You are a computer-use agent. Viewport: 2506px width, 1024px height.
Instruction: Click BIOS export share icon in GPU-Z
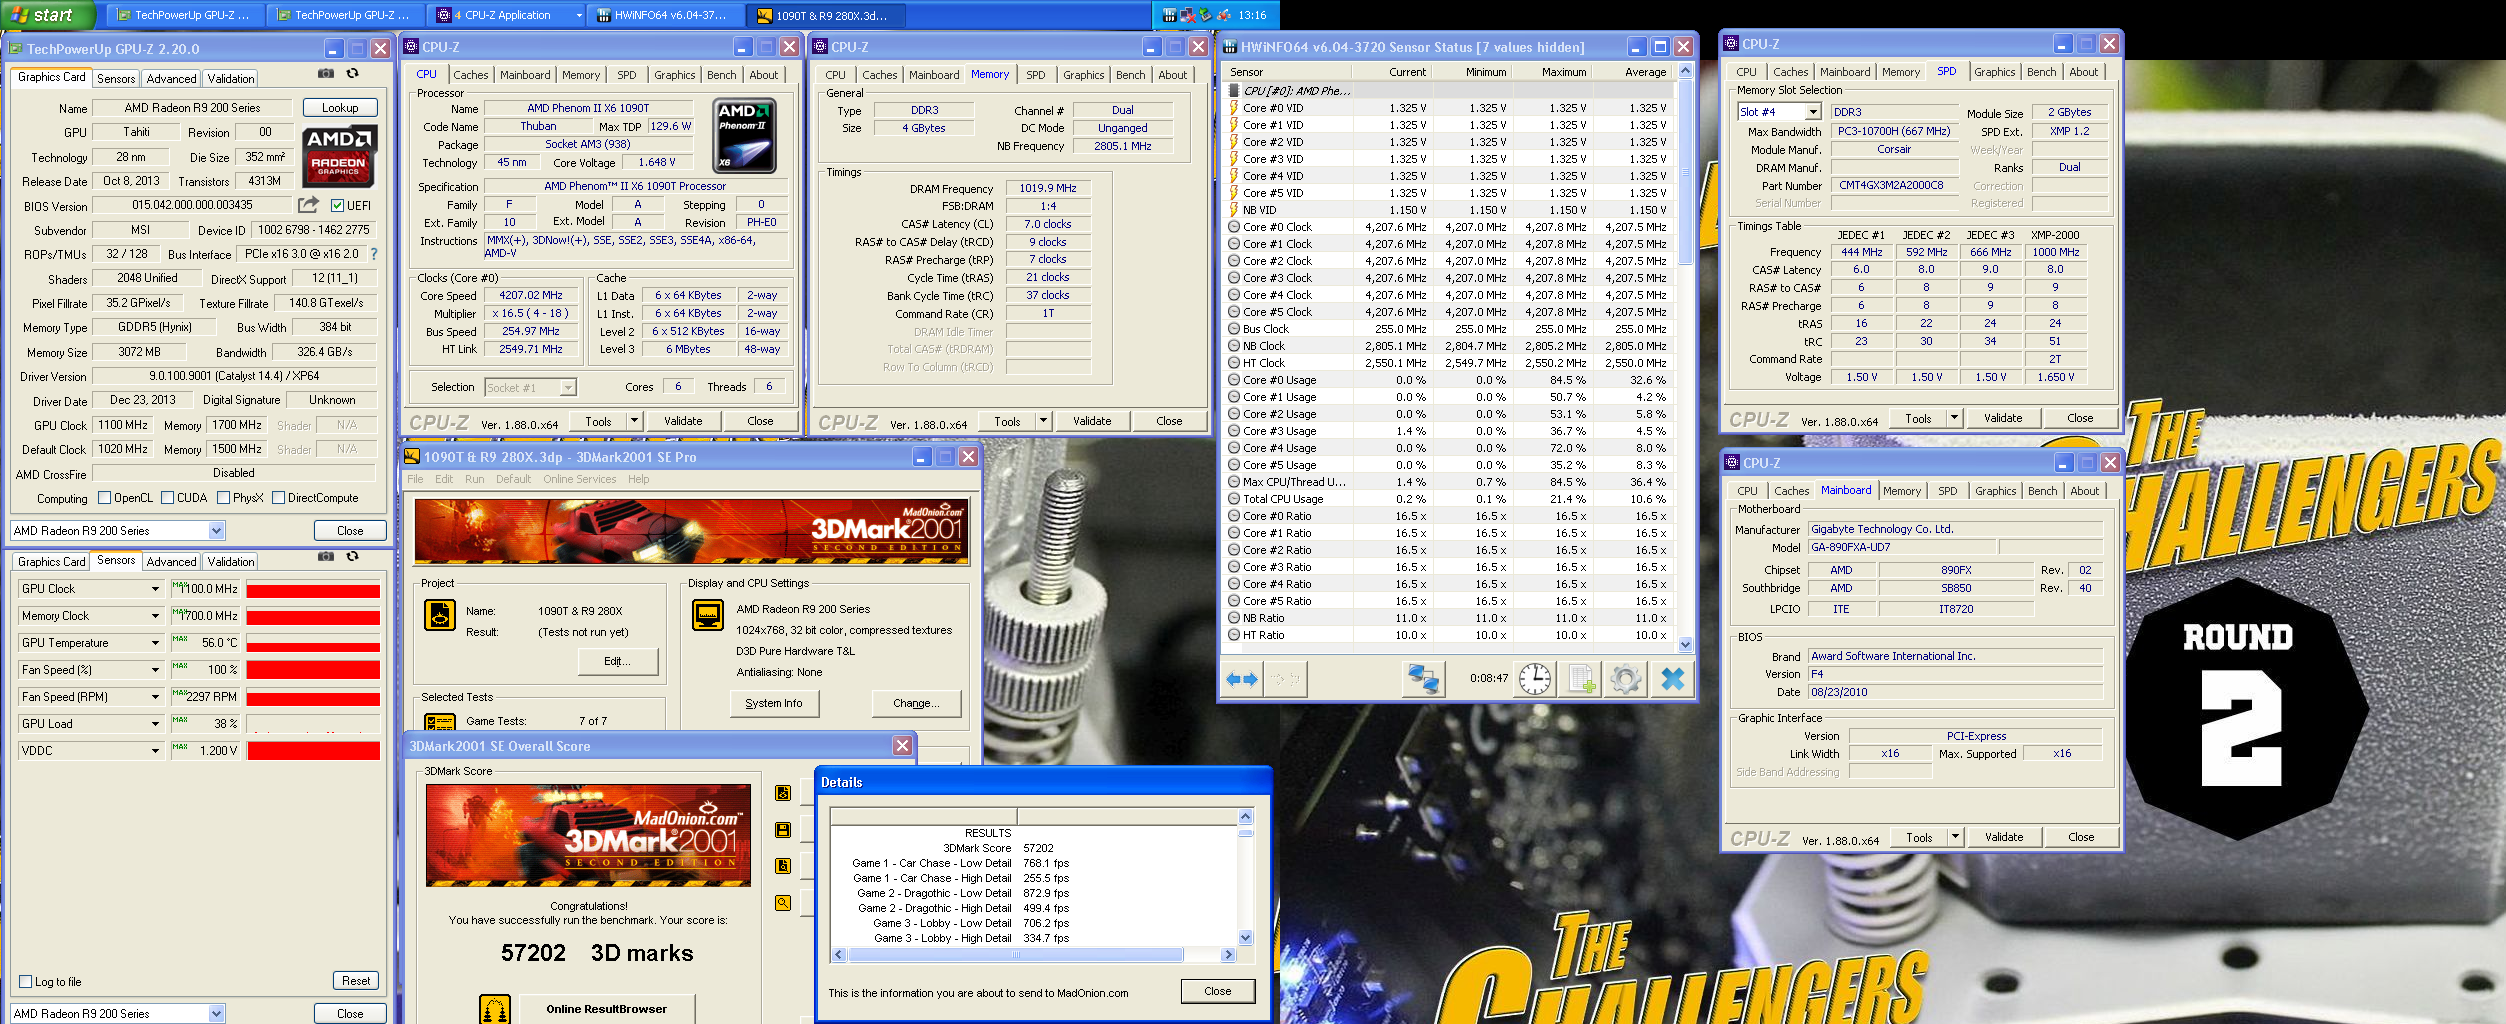[308, 204]
